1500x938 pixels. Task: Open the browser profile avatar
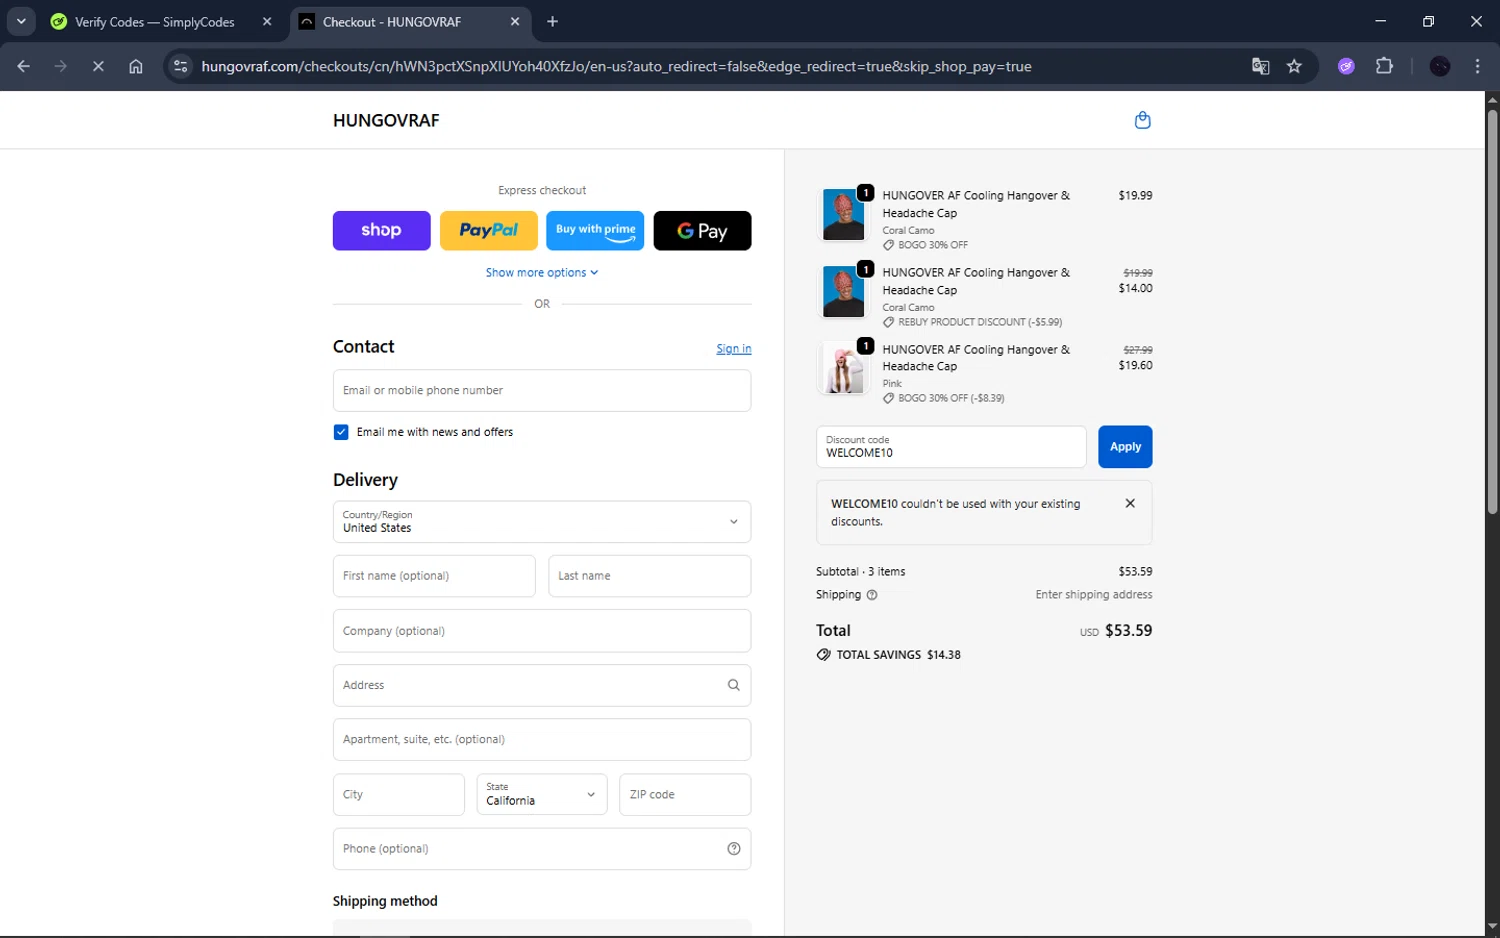coord(1440,66)
